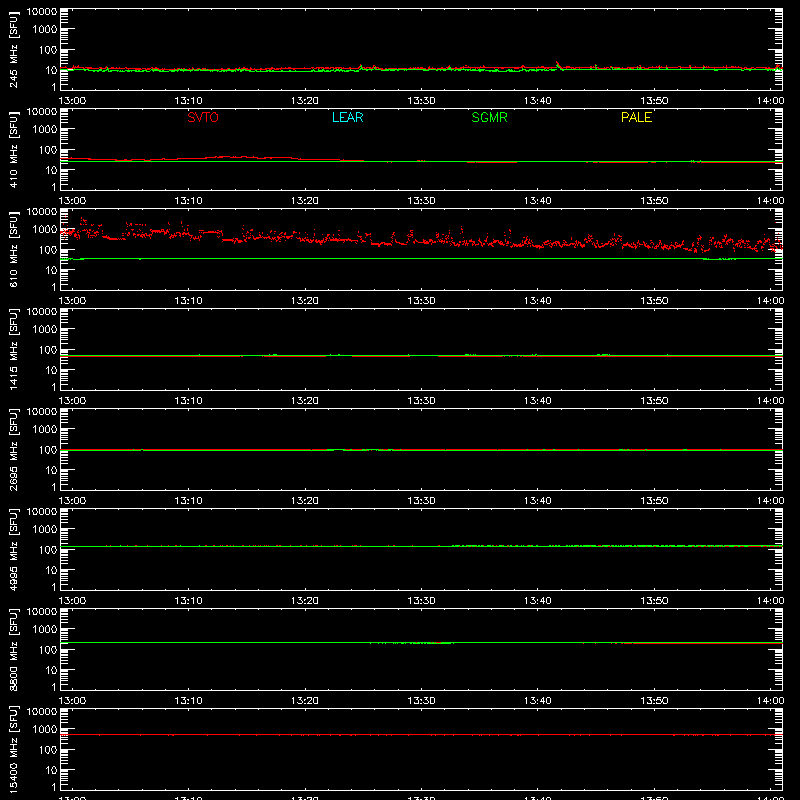Click the cyan LEAR legend label

tap(347, 117)
